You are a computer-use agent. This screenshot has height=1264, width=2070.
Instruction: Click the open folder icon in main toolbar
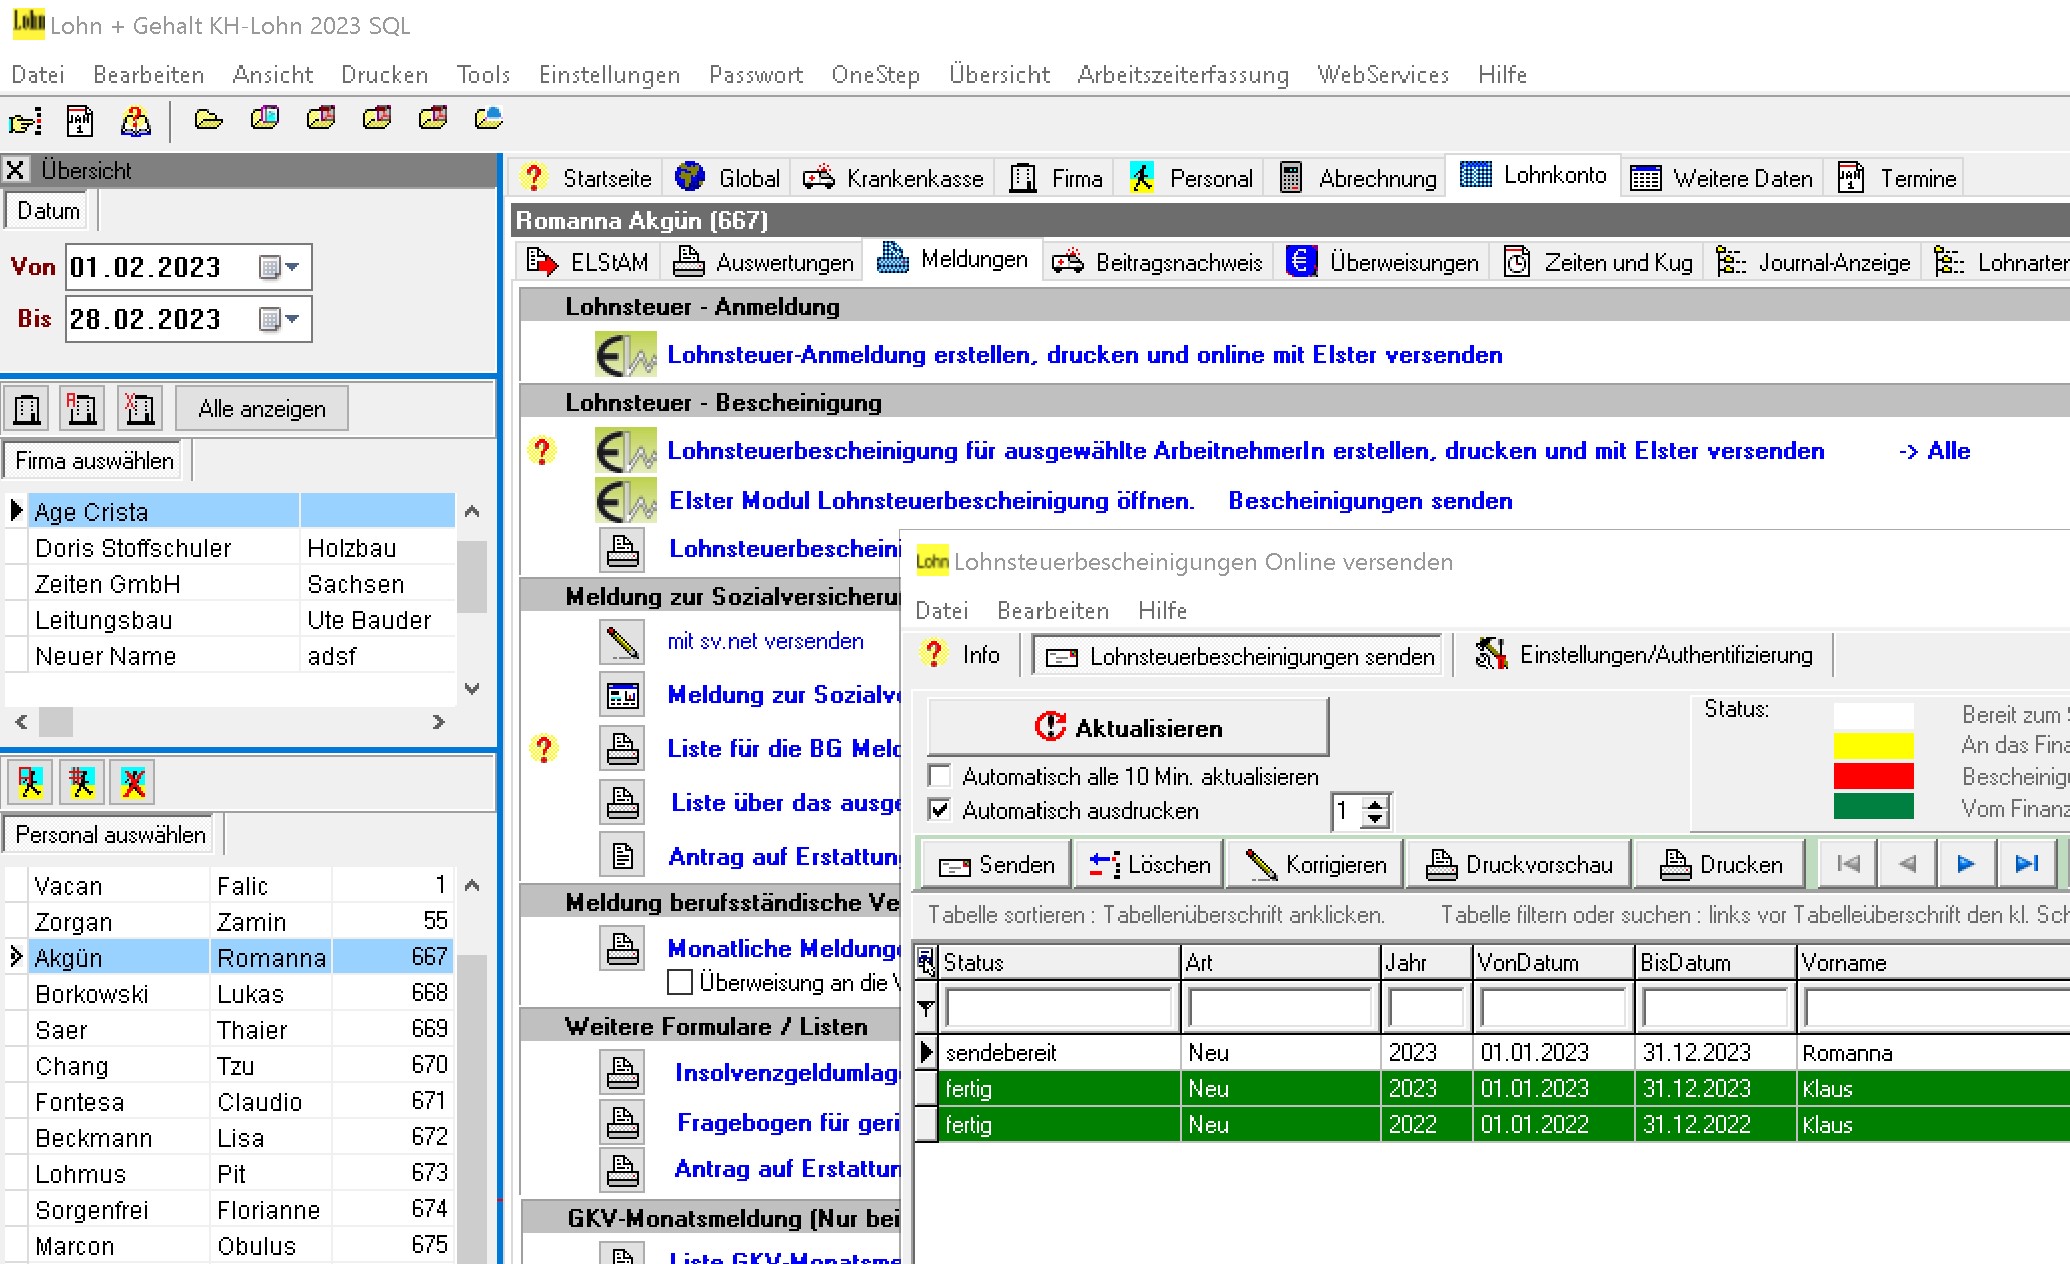tap(208, 120)
